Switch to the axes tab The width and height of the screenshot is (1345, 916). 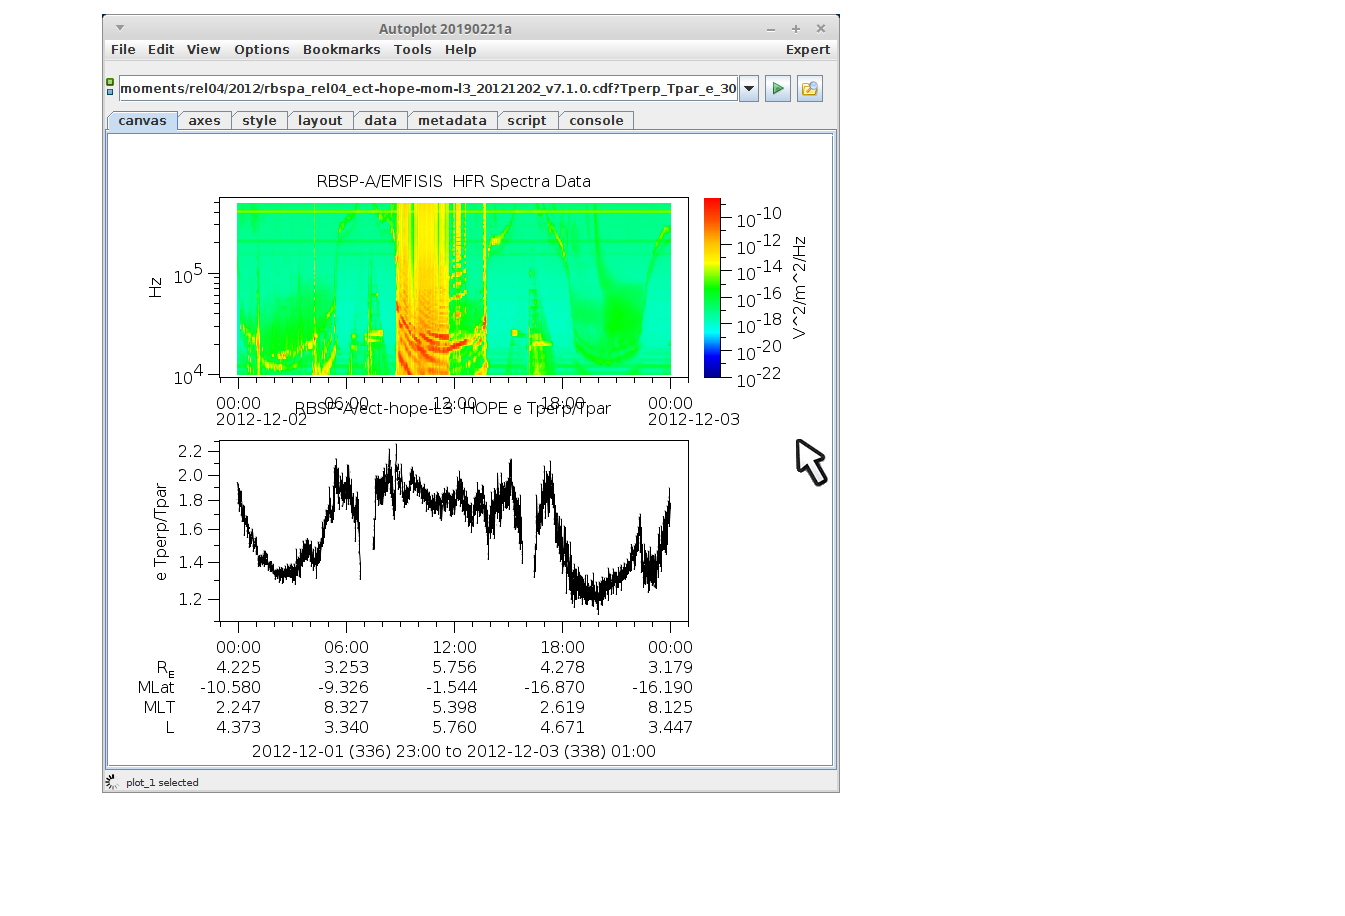pyautogui.click(x=204, y=121)
